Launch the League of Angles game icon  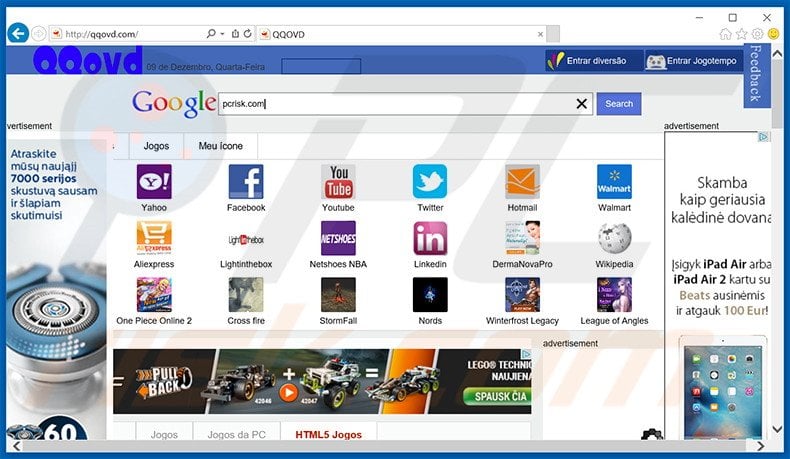(x=614, y=295)
